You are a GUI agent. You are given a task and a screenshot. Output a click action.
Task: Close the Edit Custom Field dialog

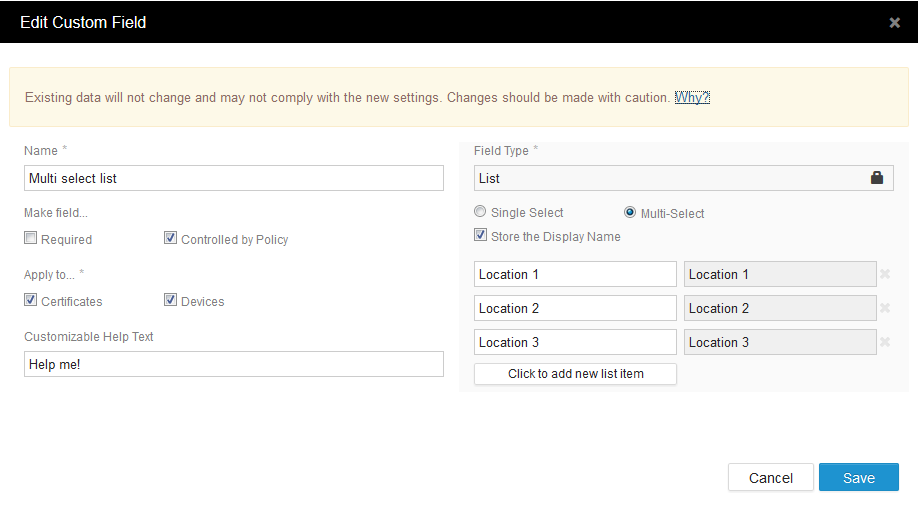[894, 23]
